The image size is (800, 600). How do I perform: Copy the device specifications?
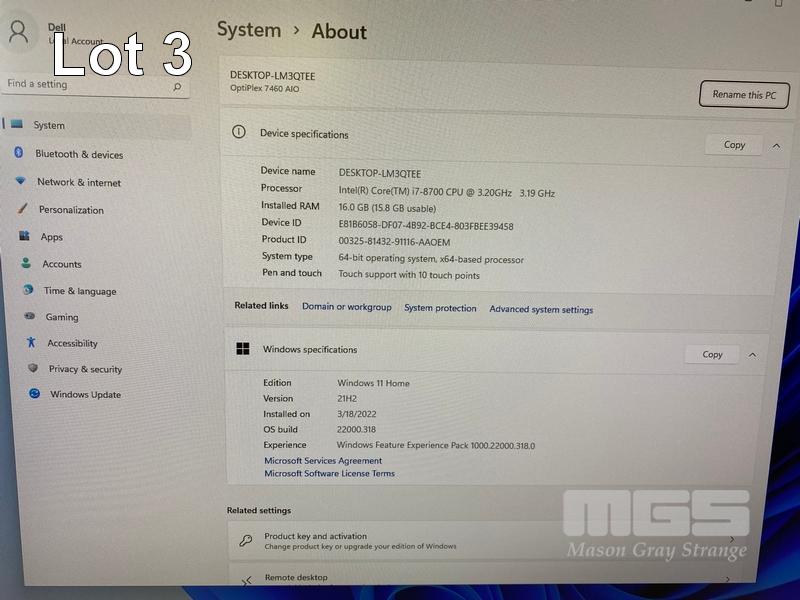734,145
